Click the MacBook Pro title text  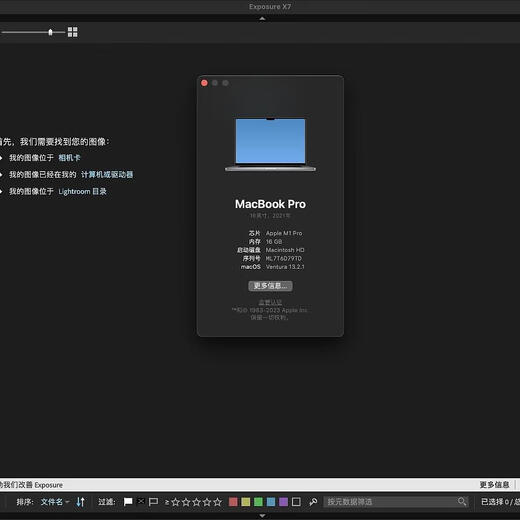tap(270, 204)
